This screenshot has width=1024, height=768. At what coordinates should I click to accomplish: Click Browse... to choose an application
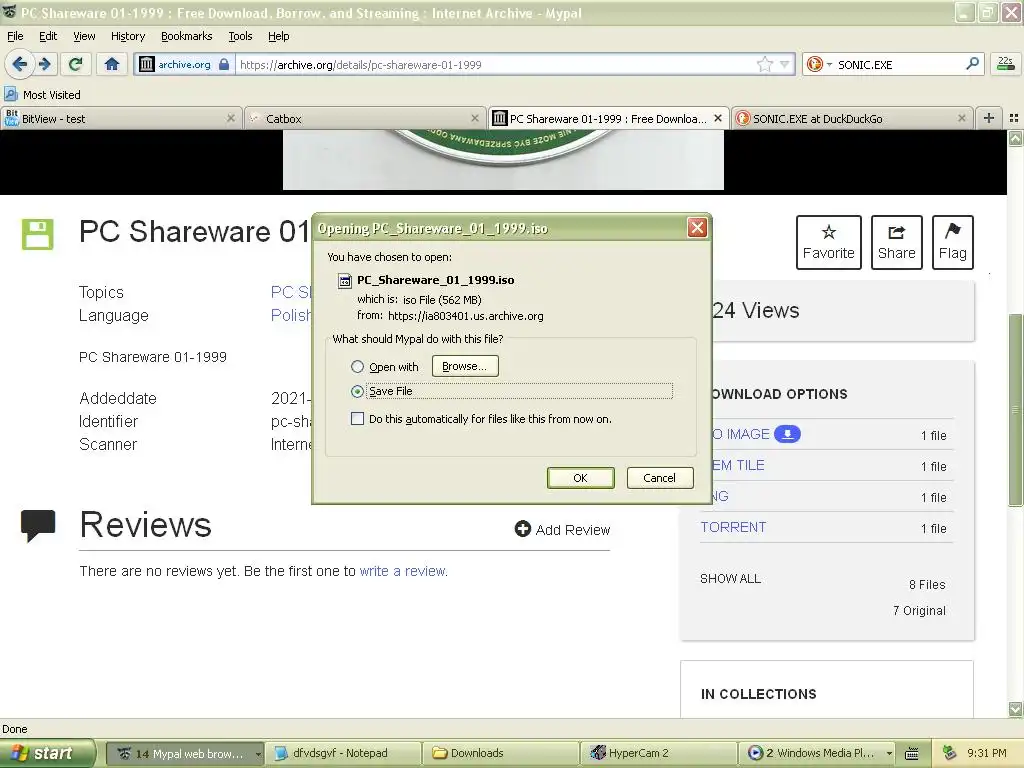pyautogui.click(x=464, y=366)
